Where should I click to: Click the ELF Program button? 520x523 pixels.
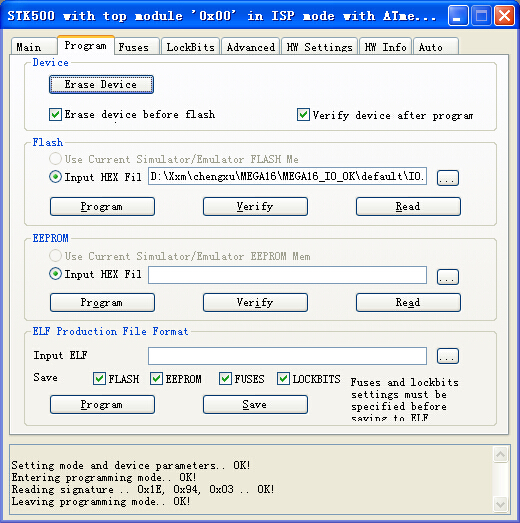pyautogui.click(x=102, y=405)
